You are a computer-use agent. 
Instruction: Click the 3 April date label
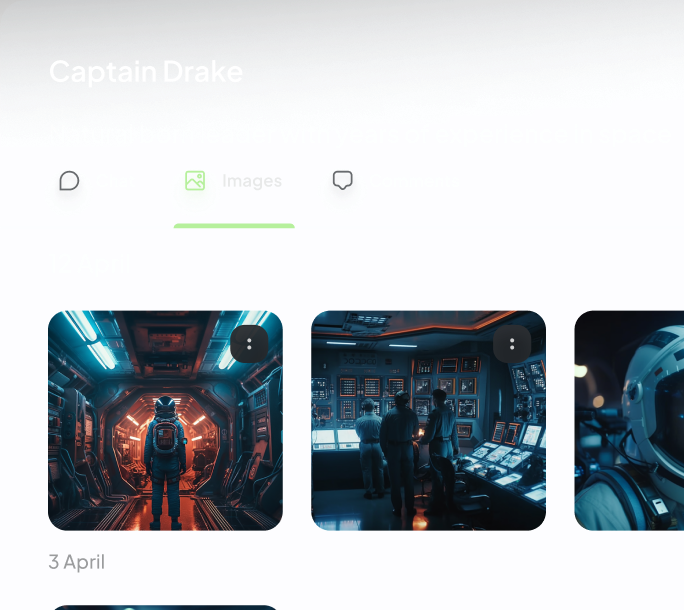77,562
